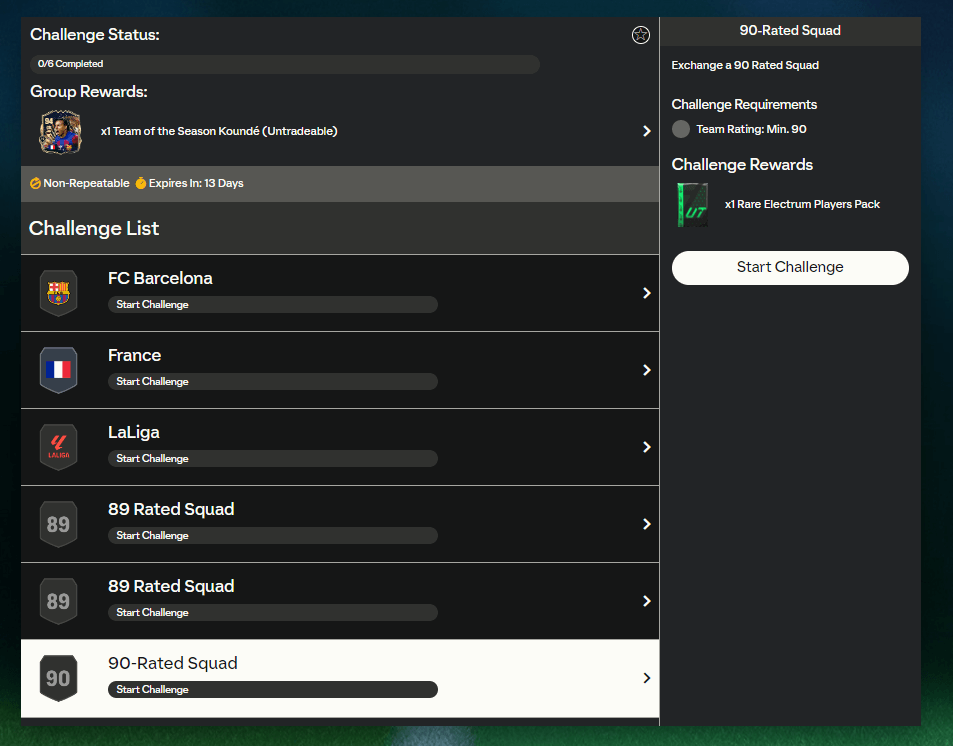Click the 90 rating badge icon
The height and width of the screenshot is (746, 953).
pyautogui.click(x=58, y=678)
